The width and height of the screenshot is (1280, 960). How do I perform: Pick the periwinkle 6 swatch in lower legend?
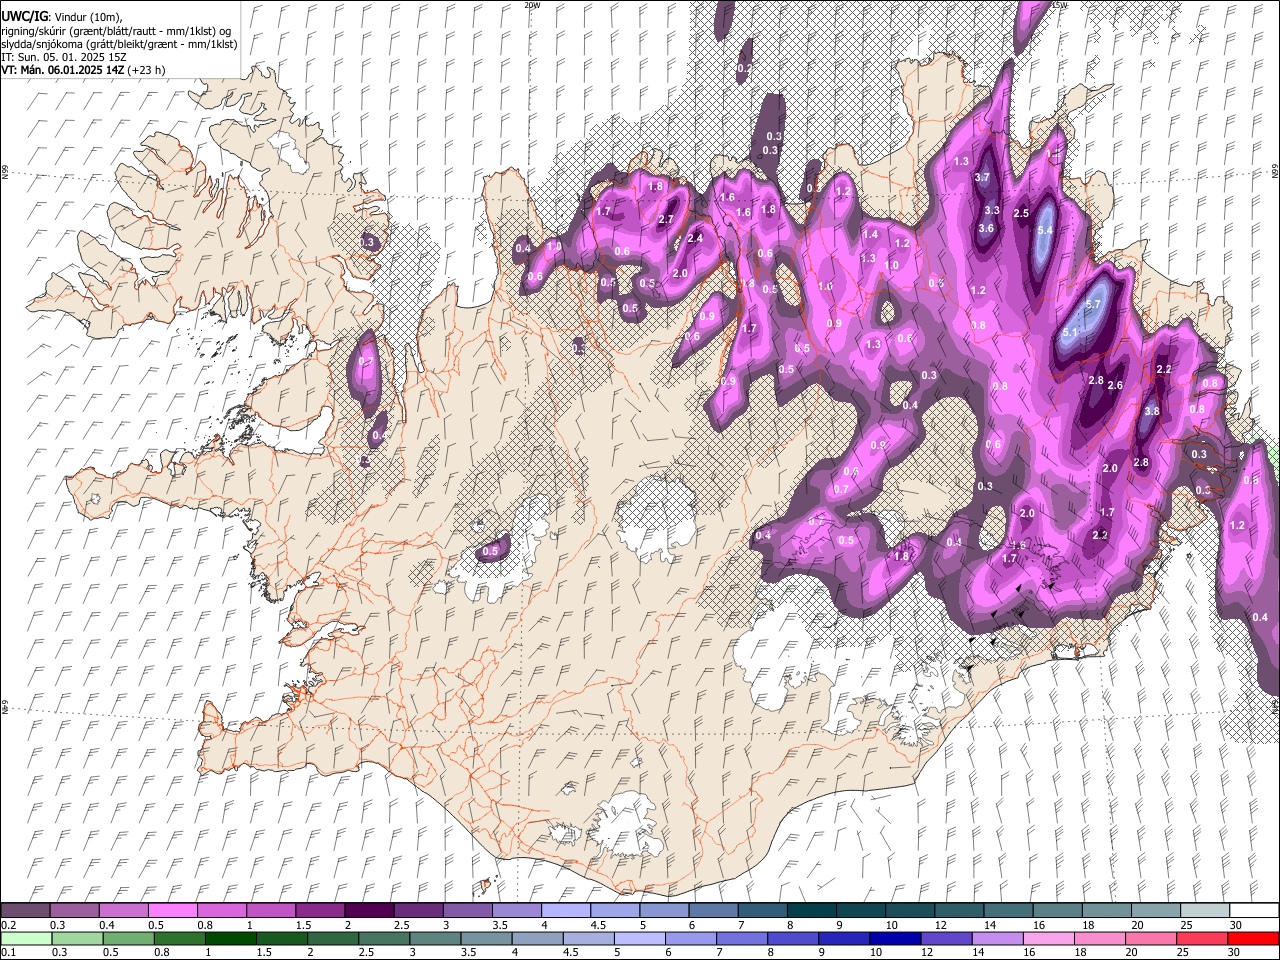[690, 938]
